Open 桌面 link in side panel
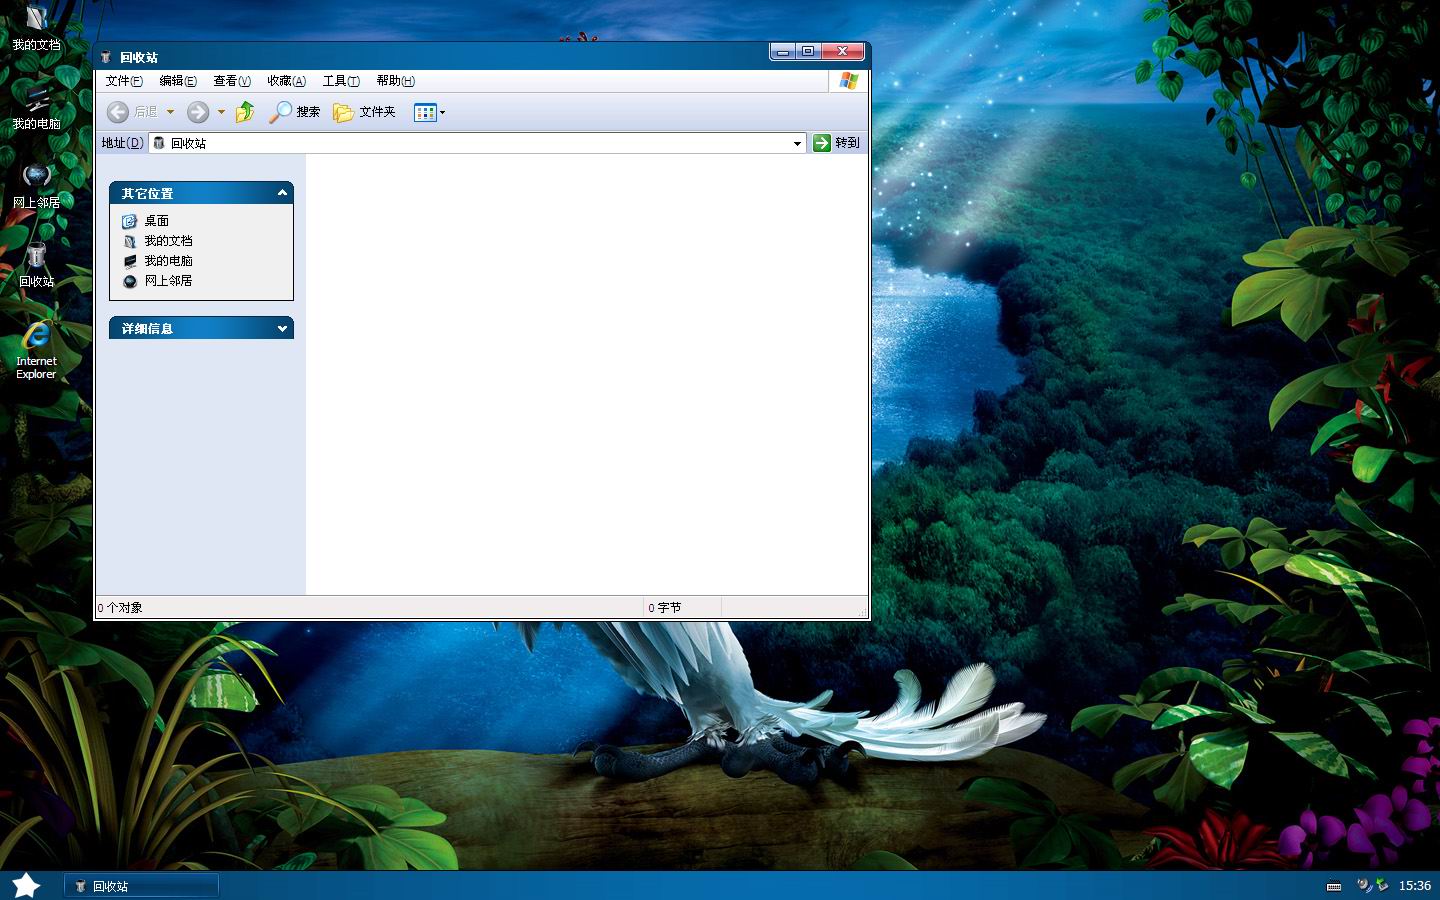 pos(157,221)
